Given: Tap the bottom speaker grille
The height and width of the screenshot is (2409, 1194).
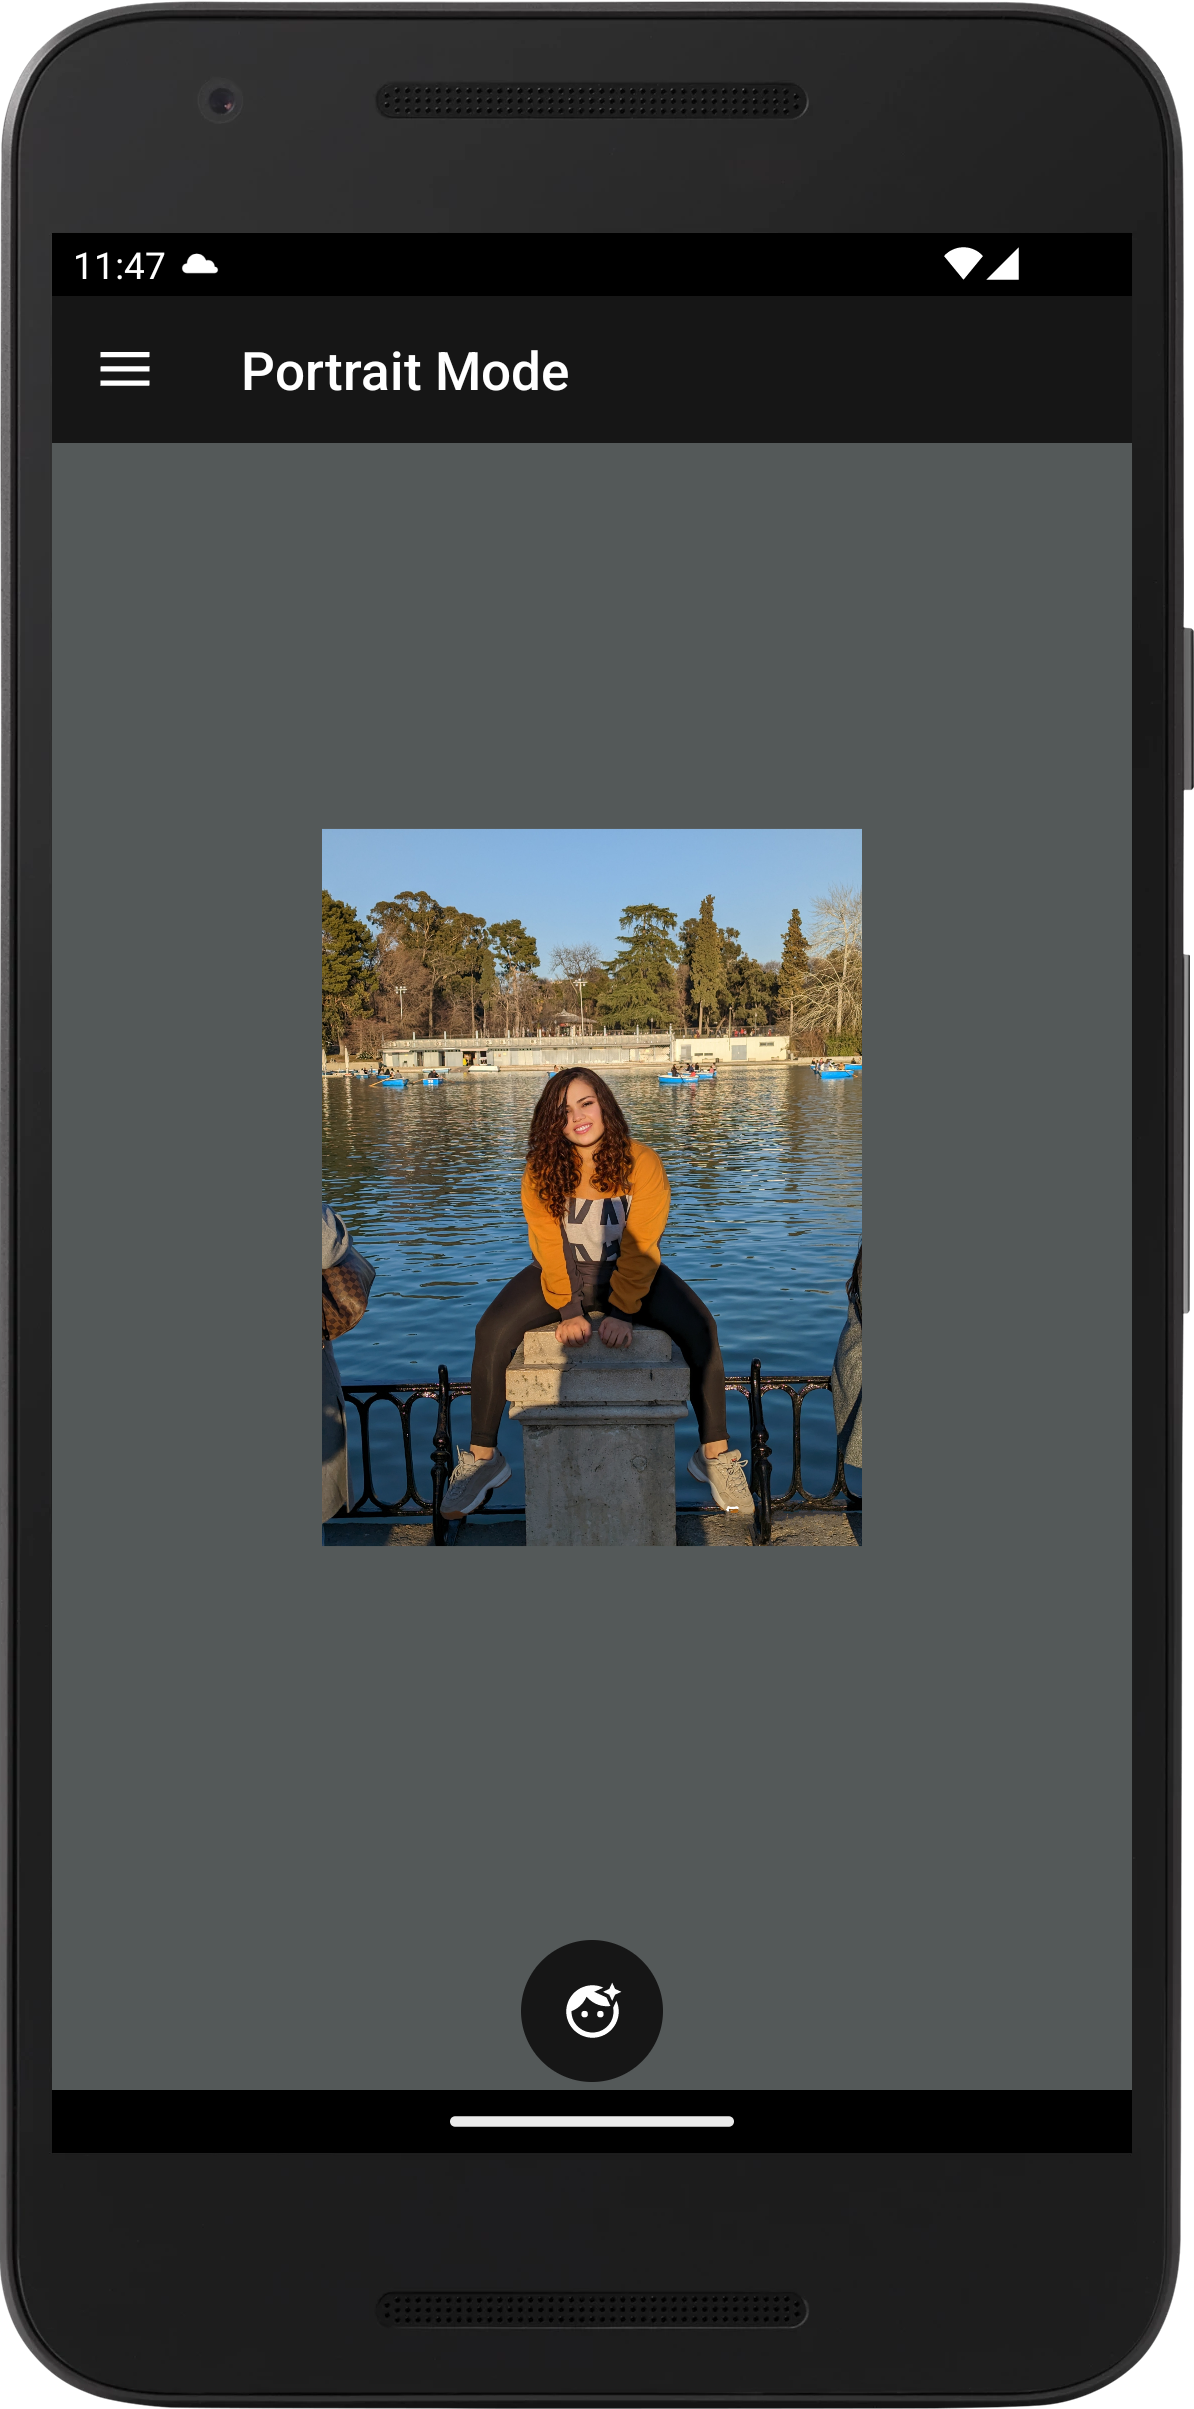Looking at the screenshot, I should (x=592, y=2310).
